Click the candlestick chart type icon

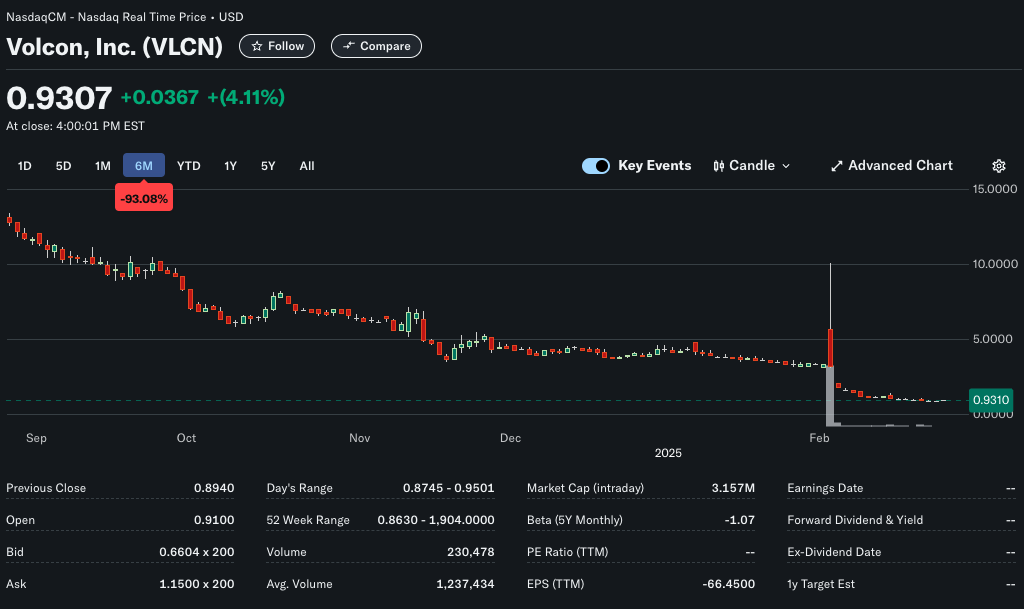pos(718,166)
